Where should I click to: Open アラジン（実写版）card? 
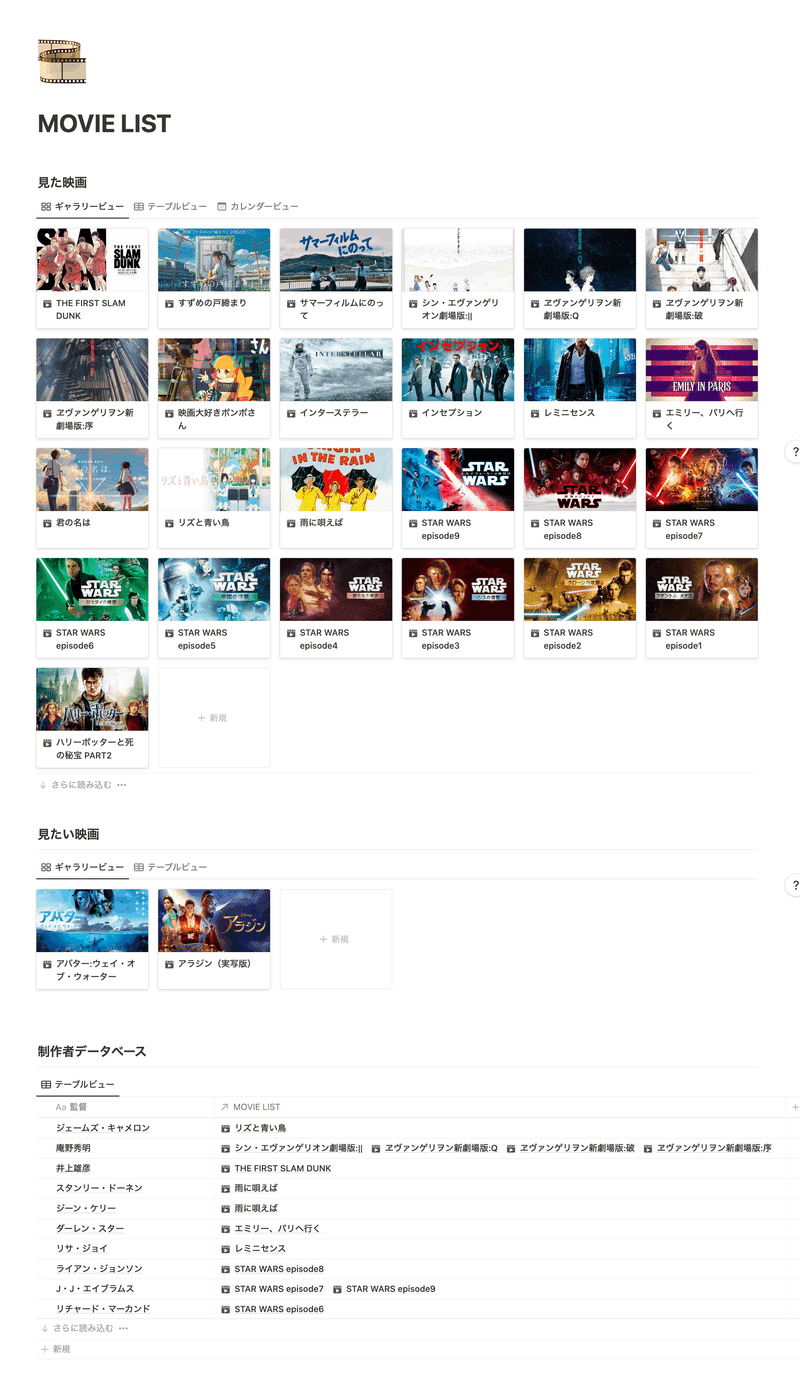214,939
